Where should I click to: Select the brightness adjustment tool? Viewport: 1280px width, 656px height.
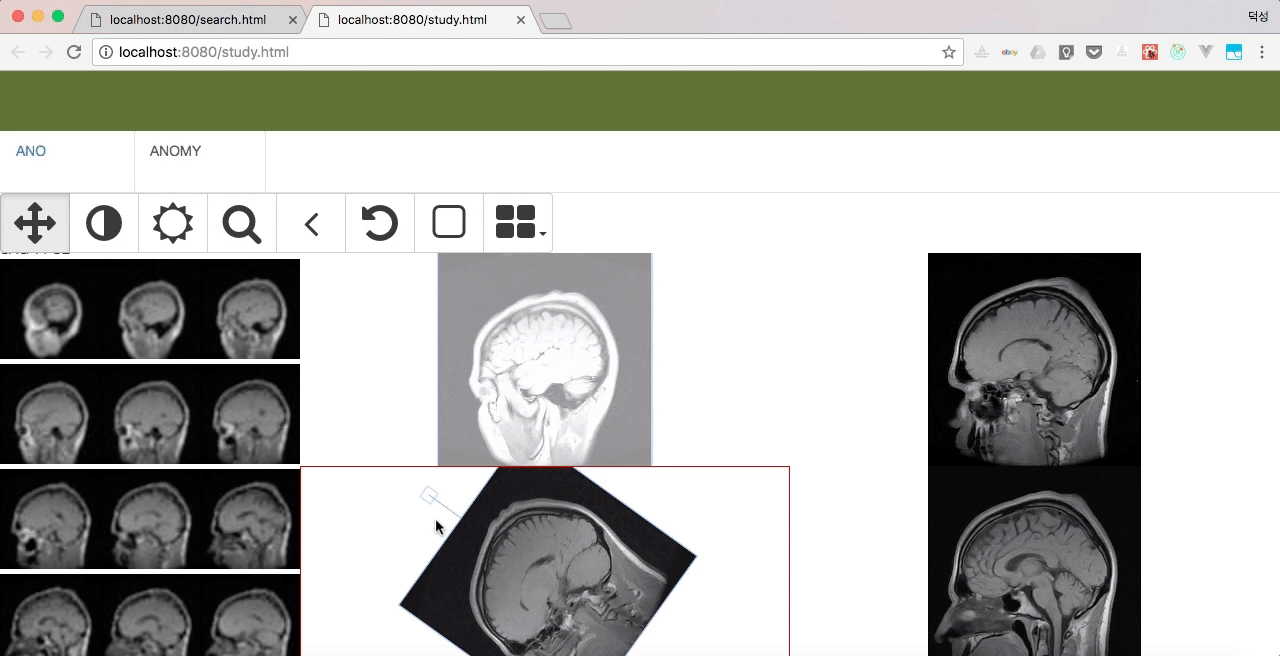[173, 222]
